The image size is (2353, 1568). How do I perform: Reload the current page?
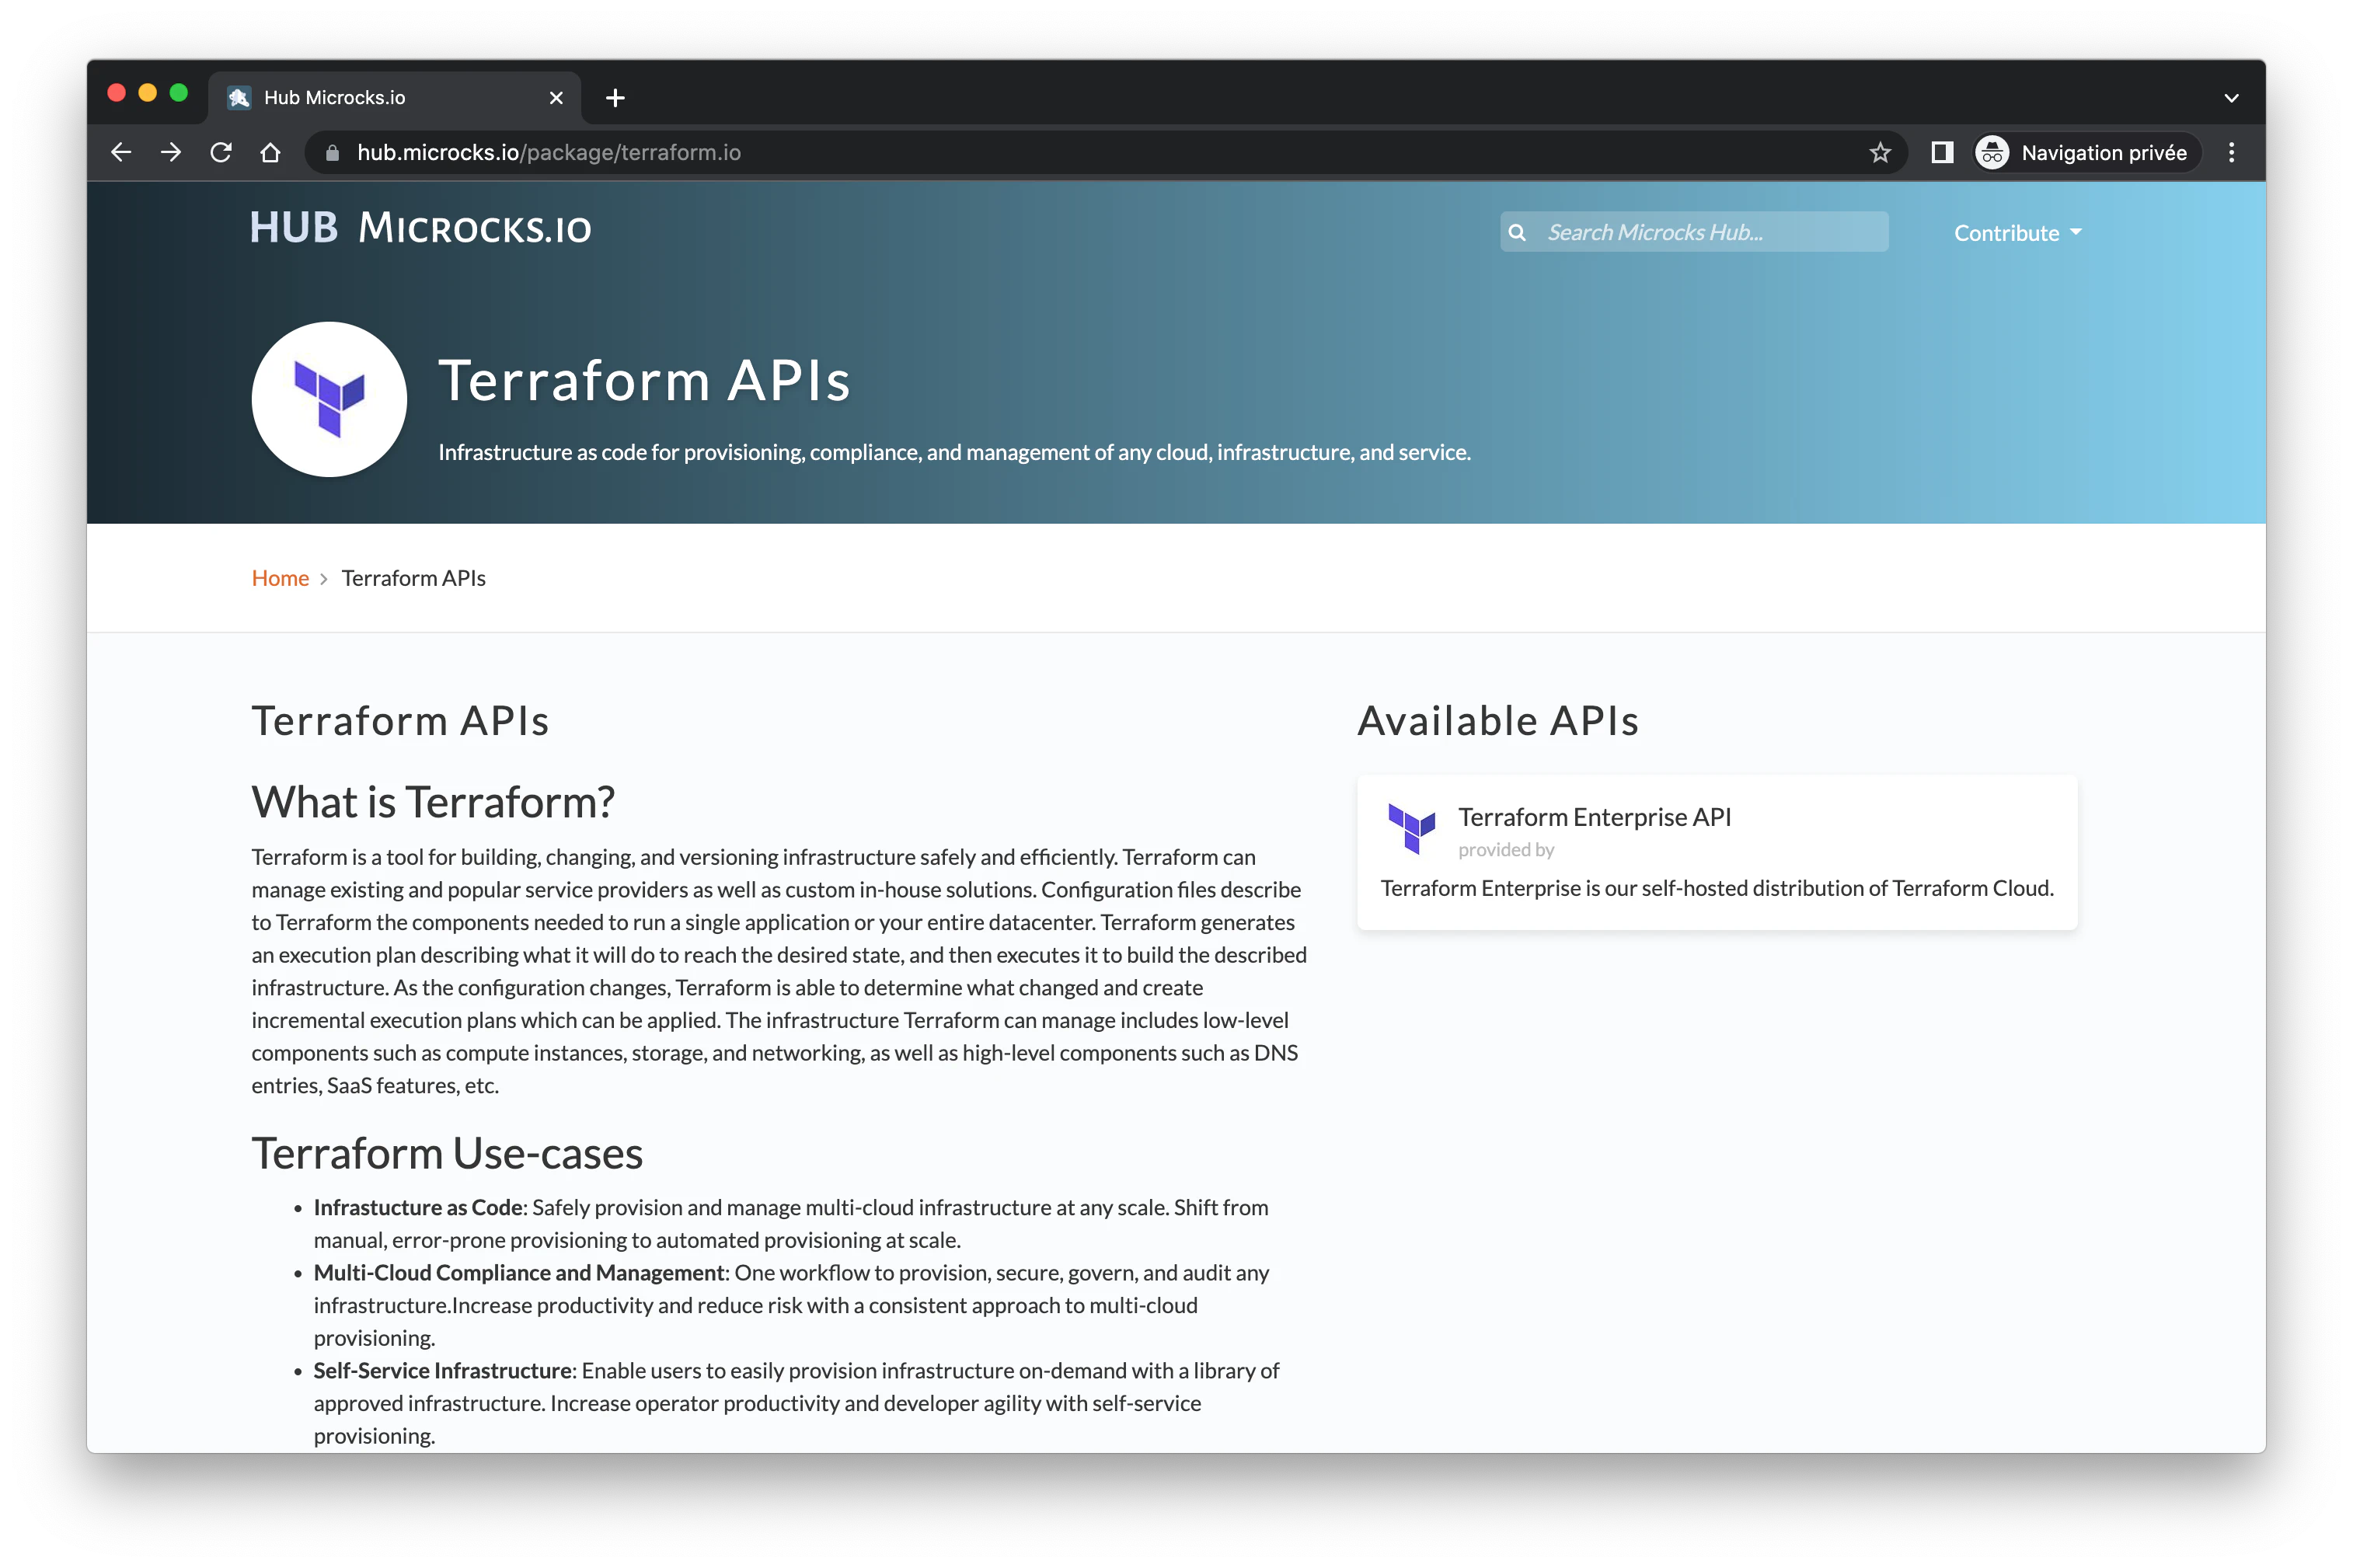pyautogui.click(x=221, y=152)
